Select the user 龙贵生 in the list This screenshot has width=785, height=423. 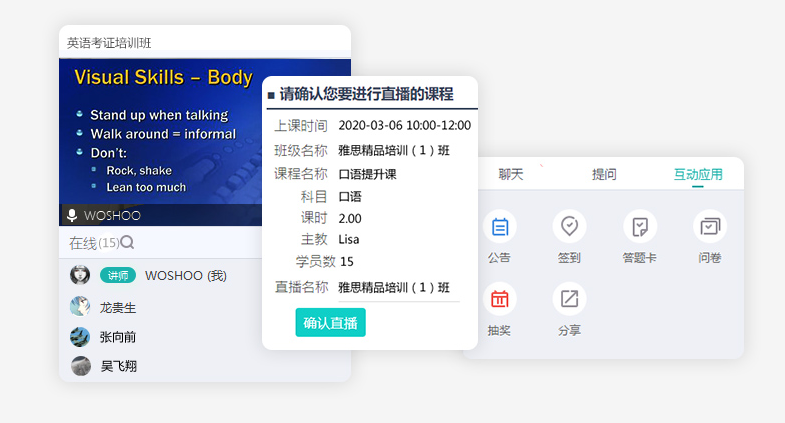(x=118, y=307)
